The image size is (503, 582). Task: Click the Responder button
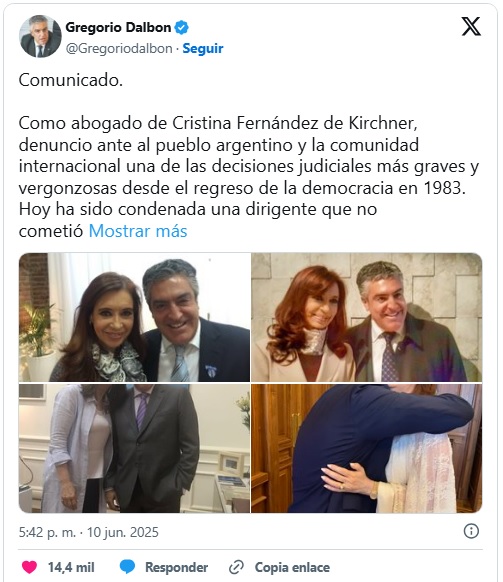(176, 567)
